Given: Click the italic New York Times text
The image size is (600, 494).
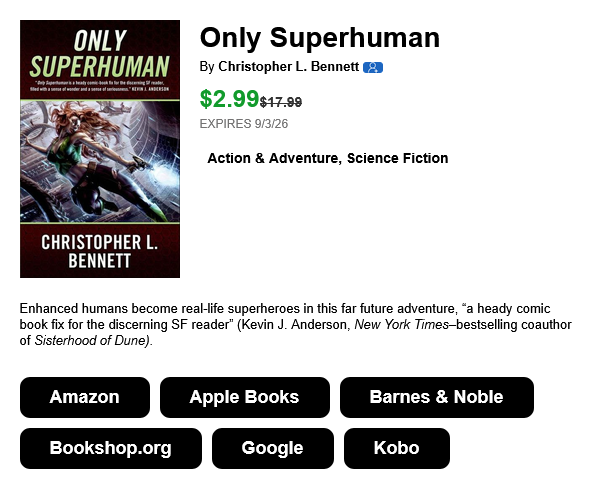Looking at the screenshot, I should pyautogui.click(x=401, y=324).
